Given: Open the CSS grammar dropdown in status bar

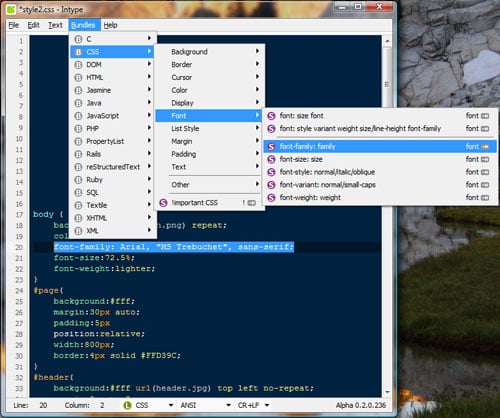Looking at the screenshot, I should pyautogui.click(x=171, y=405).
